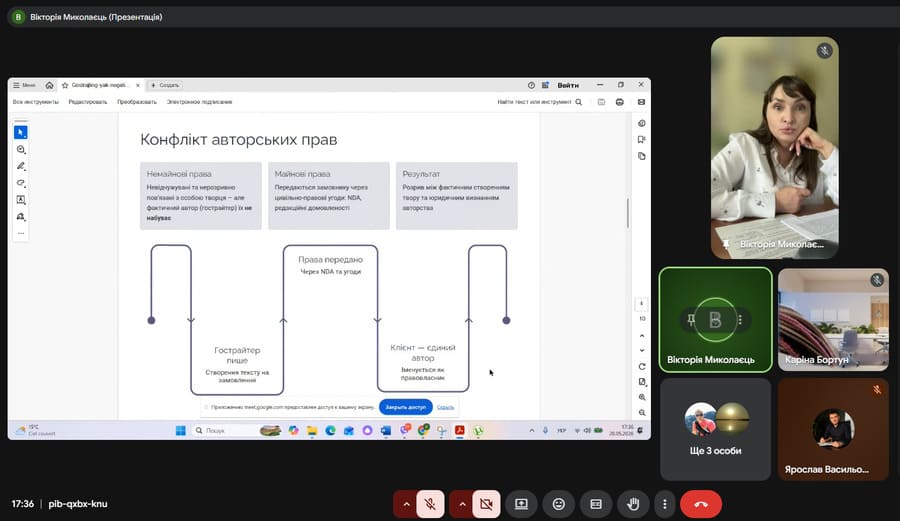Choose the sign/stamp tool in left toolbar

21,216
